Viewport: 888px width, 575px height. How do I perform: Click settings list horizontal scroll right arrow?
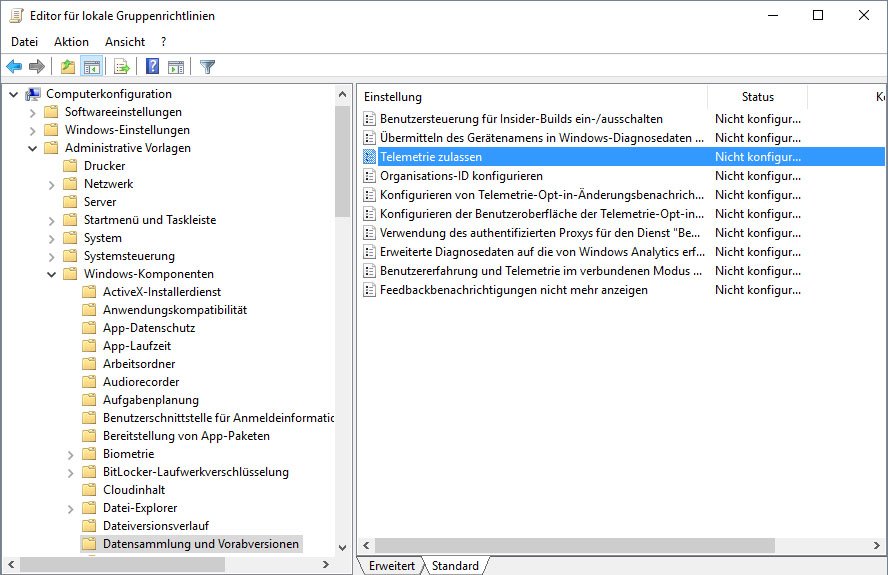(x=877, y=546)
